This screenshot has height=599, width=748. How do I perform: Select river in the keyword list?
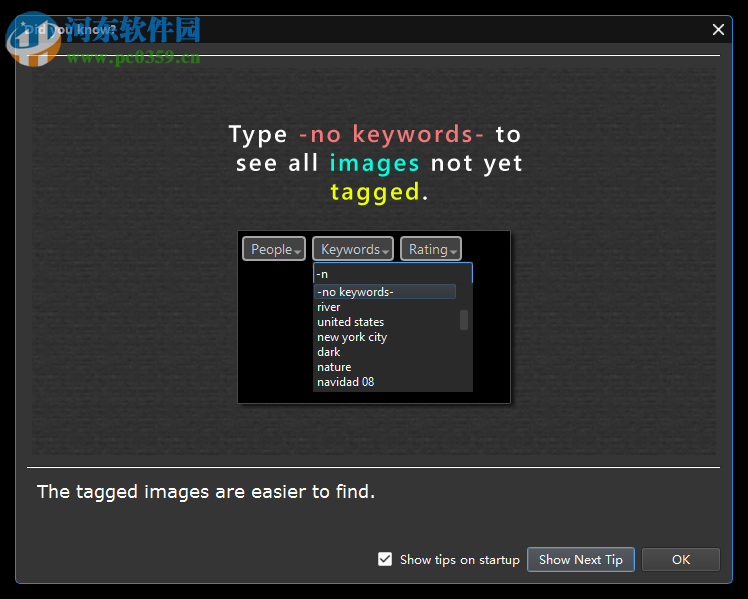329,307
